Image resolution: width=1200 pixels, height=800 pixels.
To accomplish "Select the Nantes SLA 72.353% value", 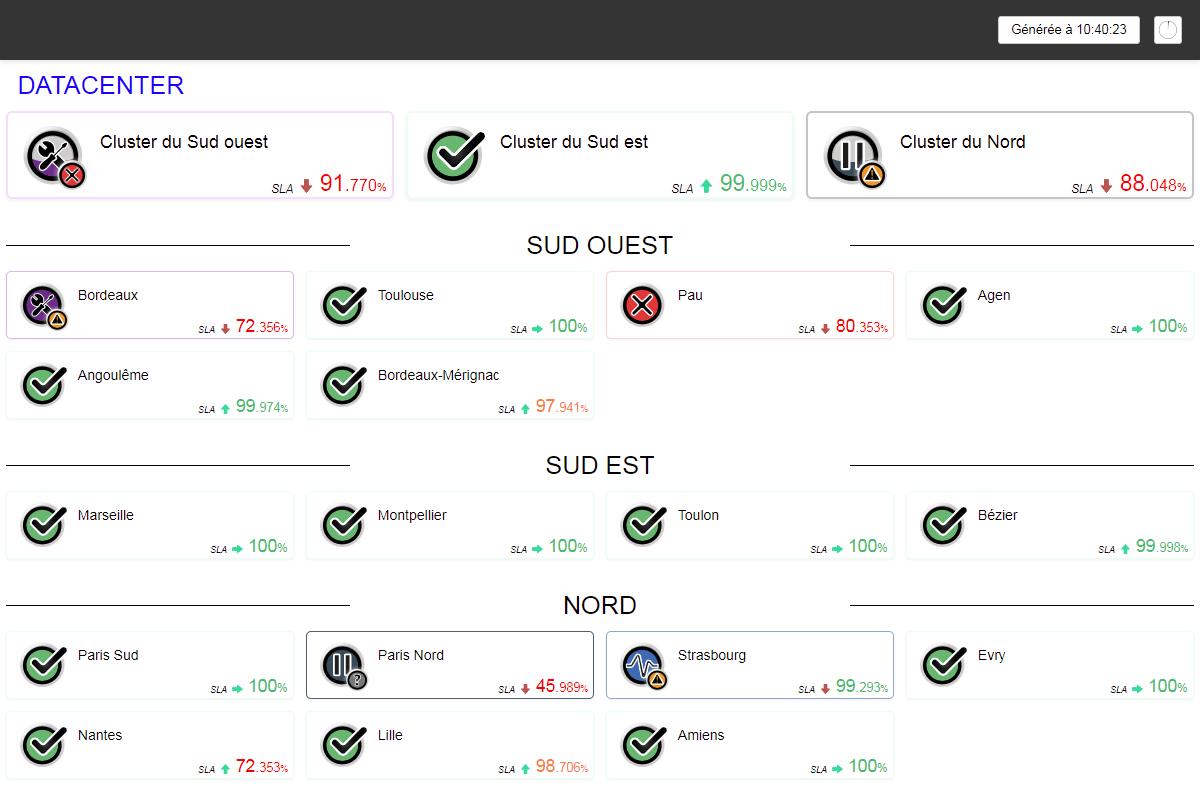I will point(261,767).
